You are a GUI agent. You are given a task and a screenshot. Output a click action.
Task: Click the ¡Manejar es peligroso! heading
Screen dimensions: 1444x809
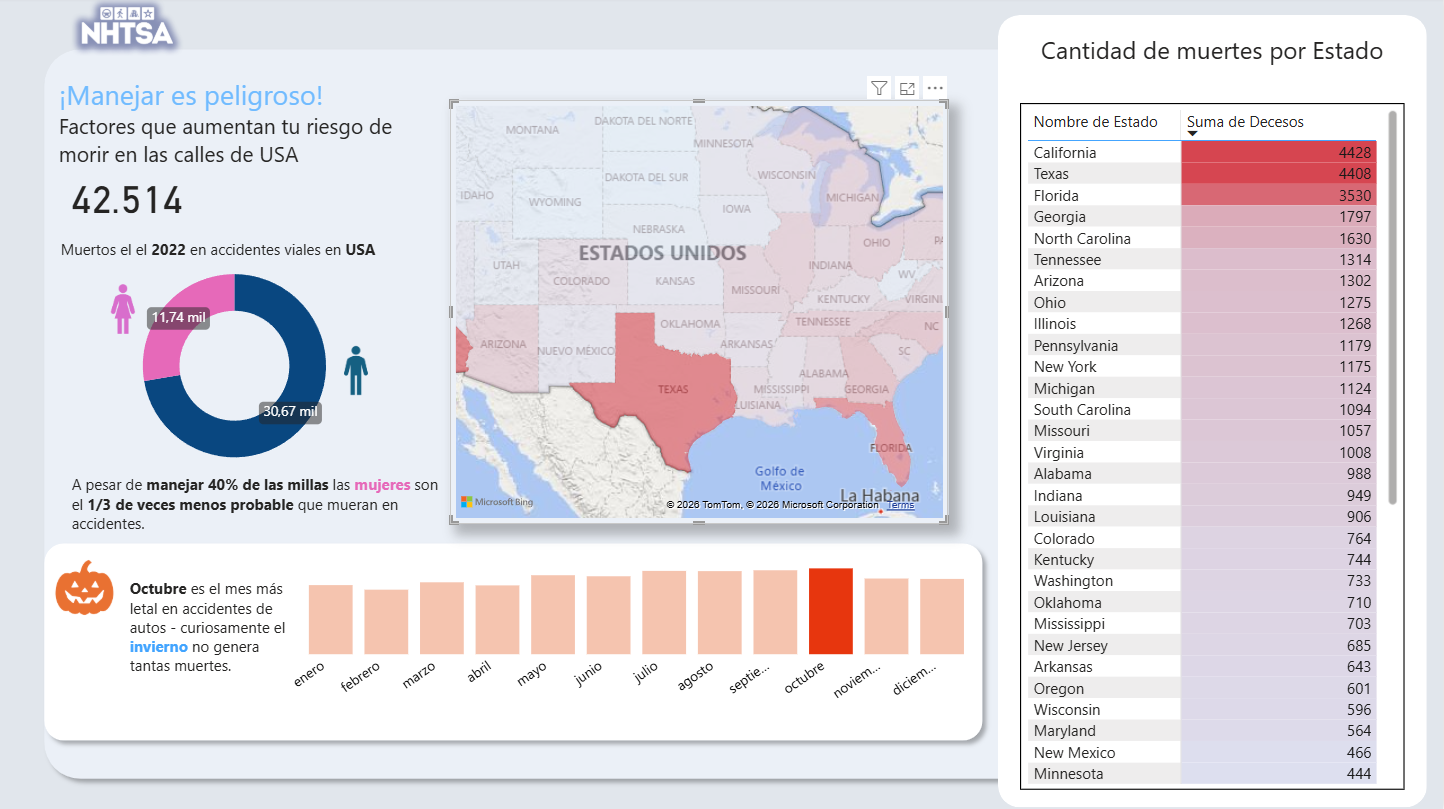[191, 96]
